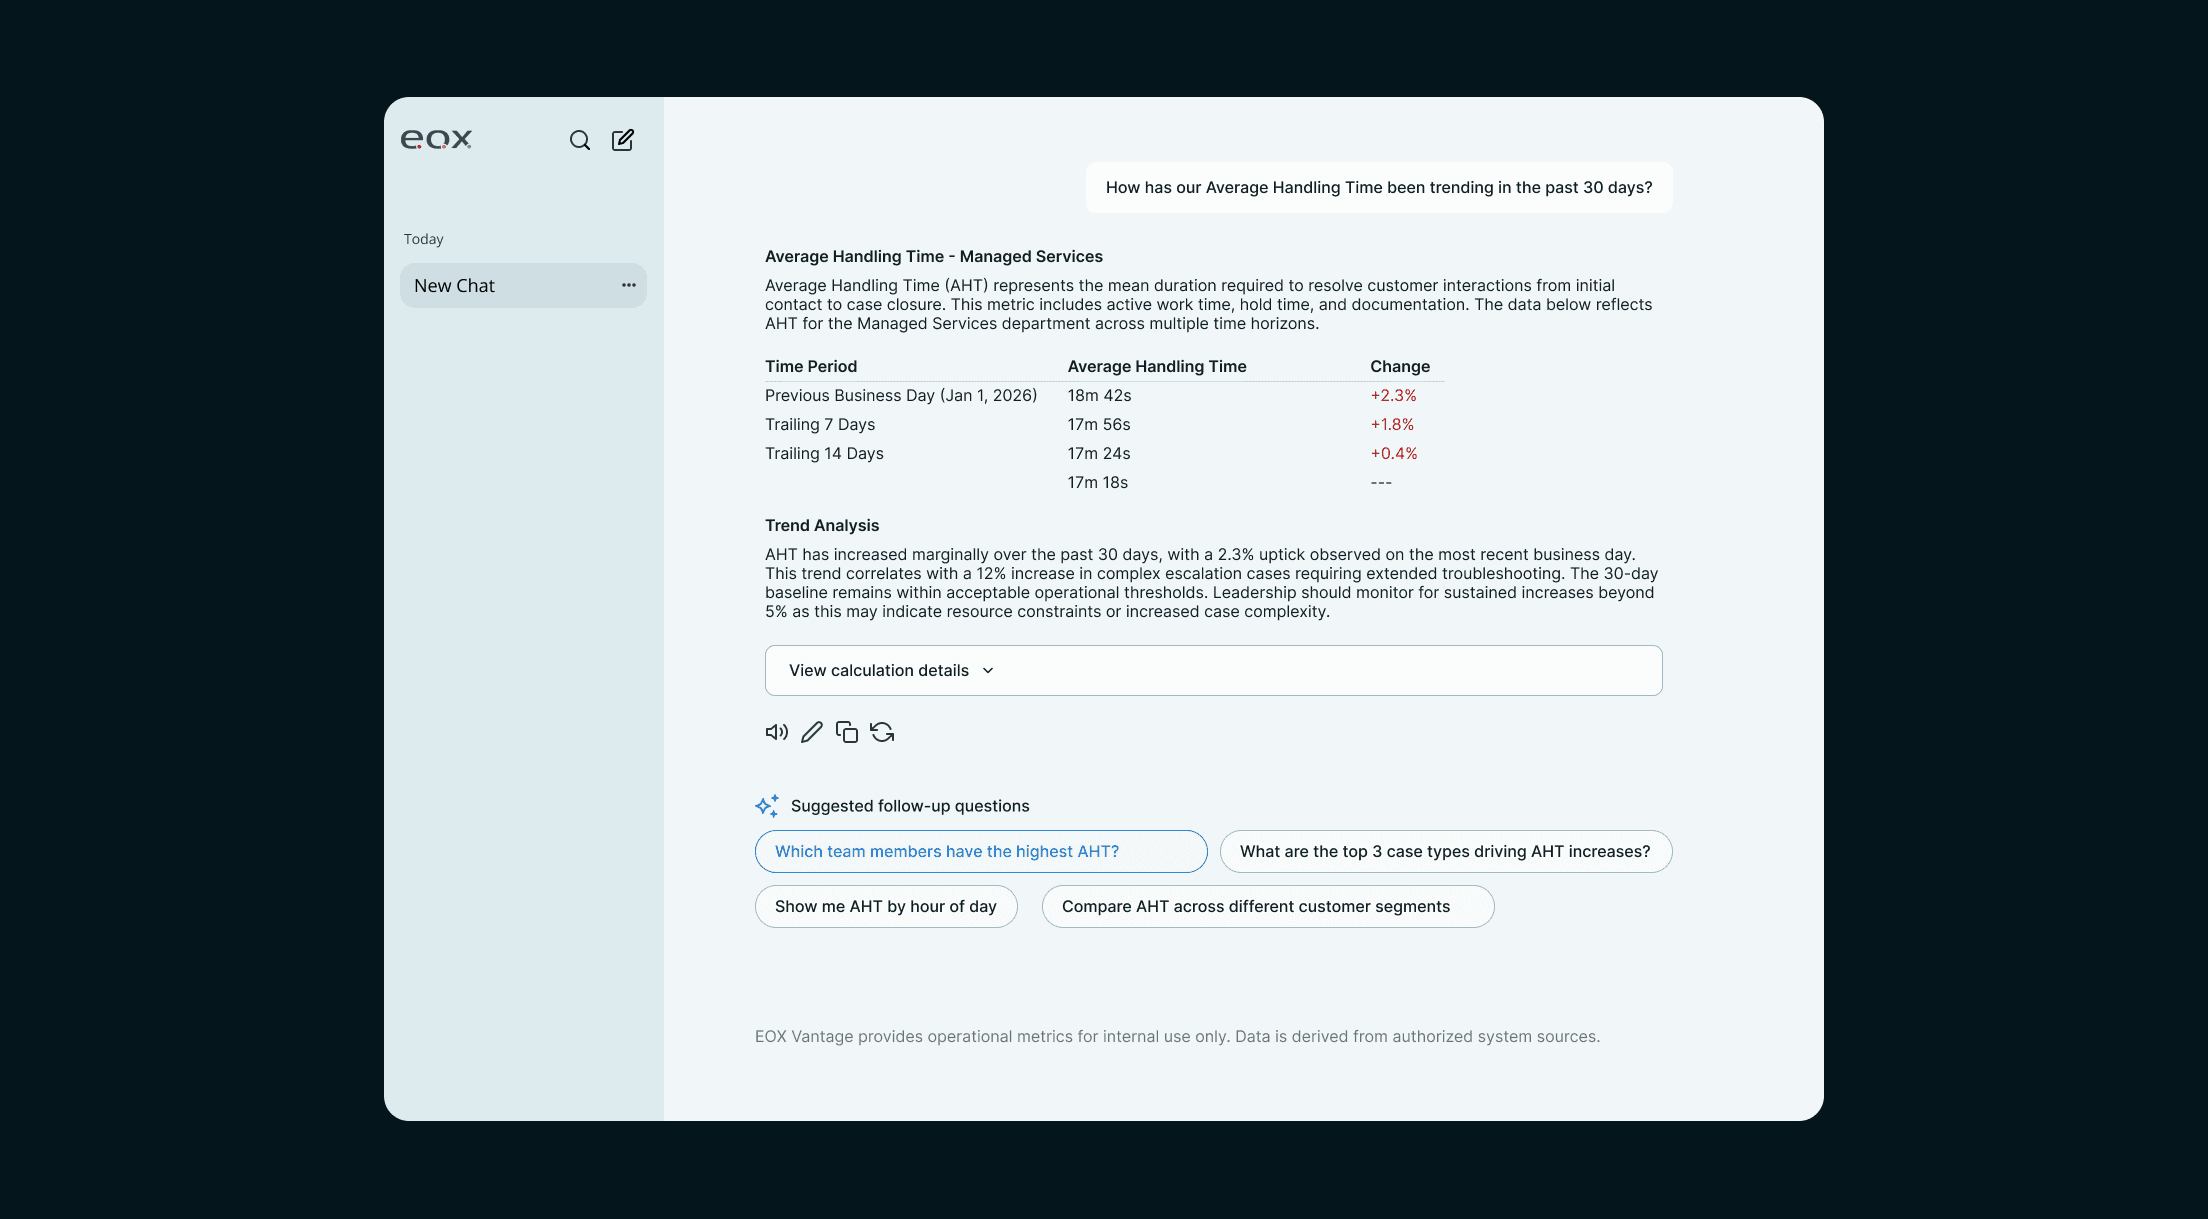Ask which team members have highest AHT
This screenshot has width=2208, height=1219.
pos(980,852)
